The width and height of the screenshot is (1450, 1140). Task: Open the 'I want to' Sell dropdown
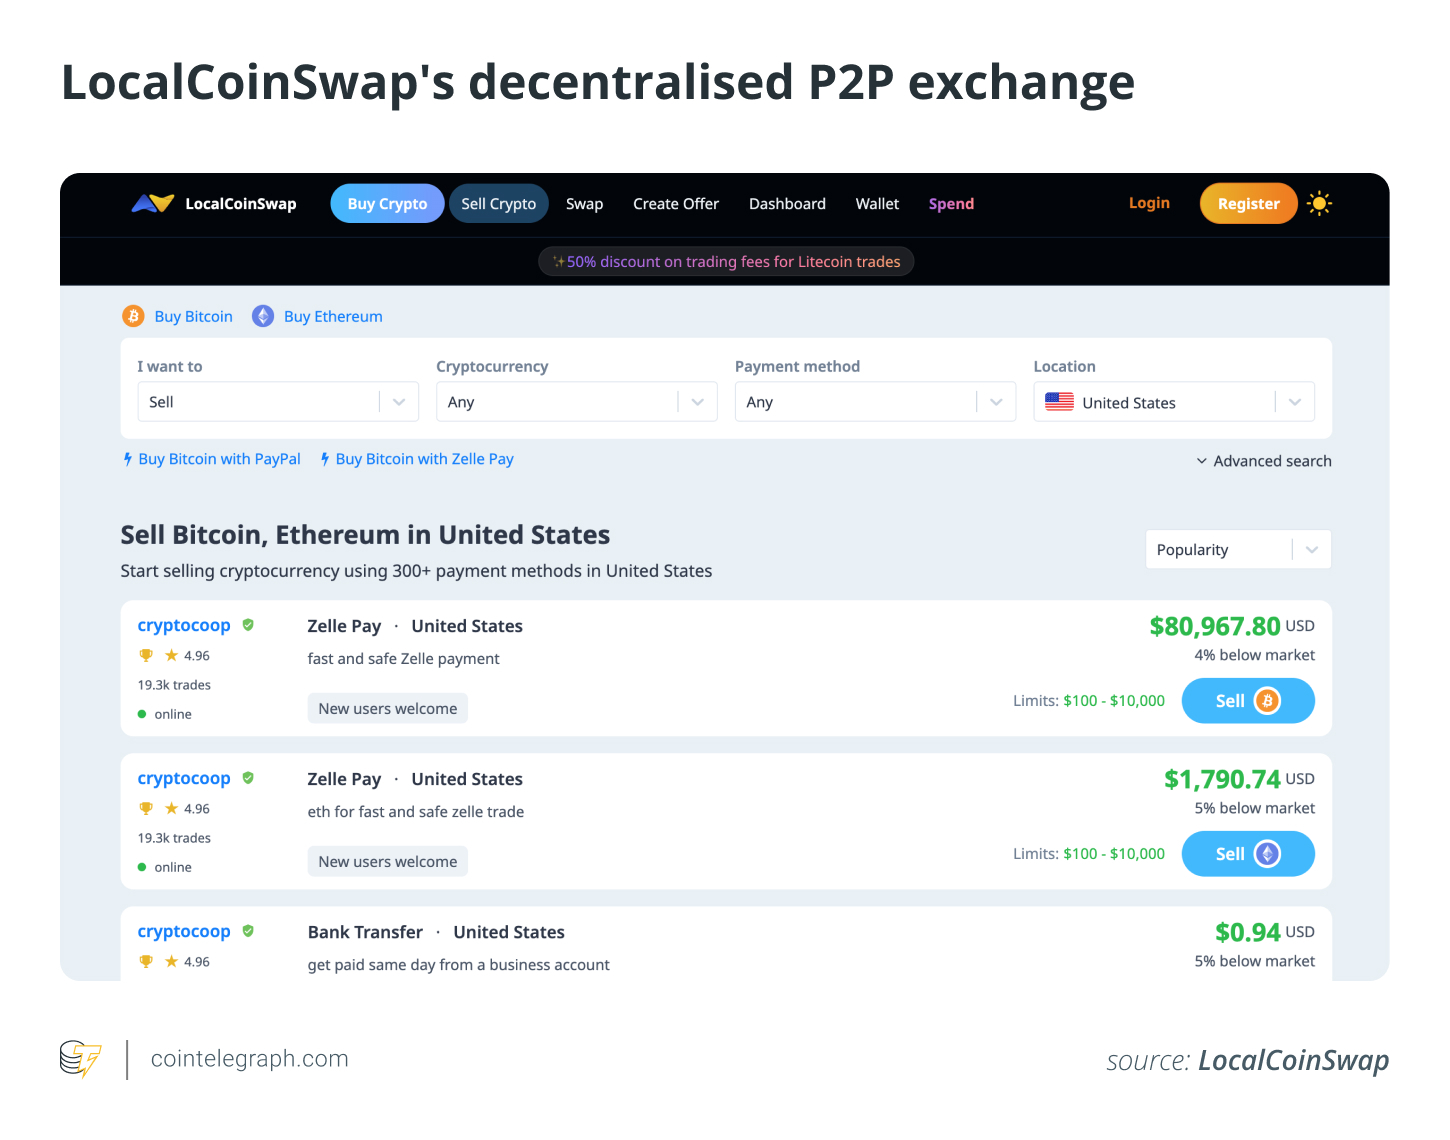click(277, 401)
